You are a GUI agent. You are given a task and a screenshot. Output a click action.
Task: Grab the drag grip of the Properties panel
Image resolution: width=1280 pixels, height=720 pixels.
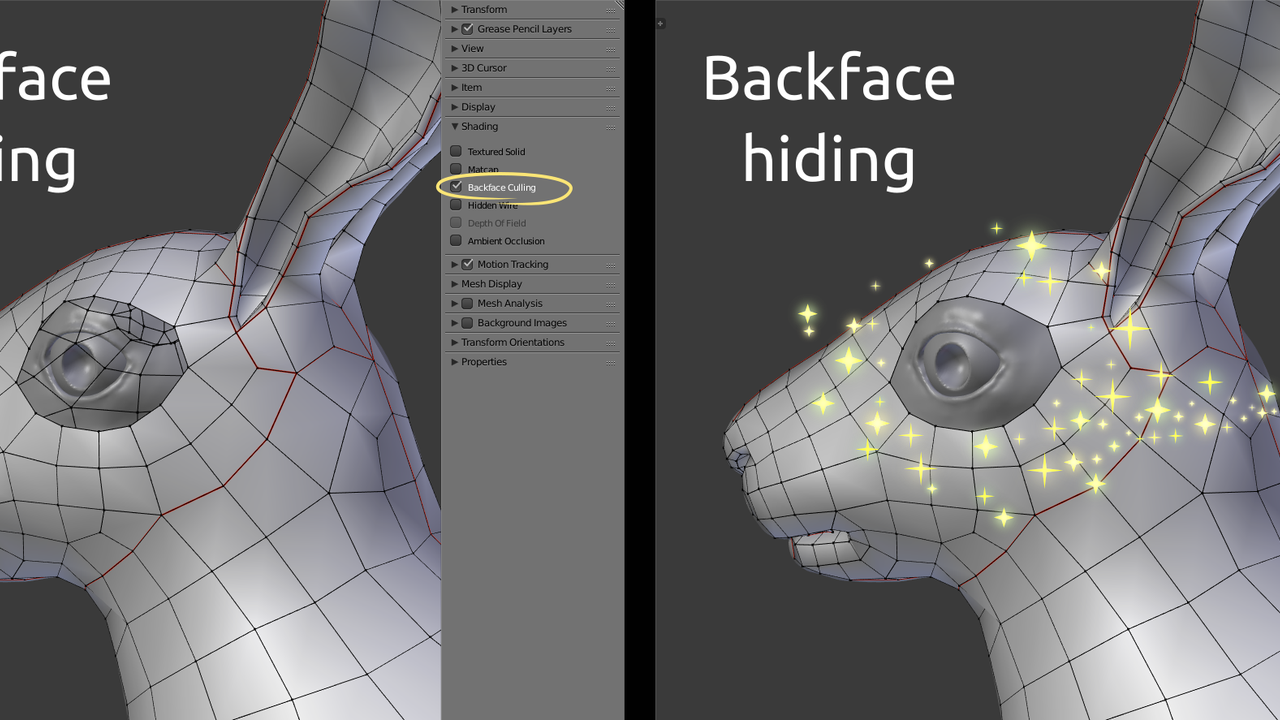[x=609, y=362]
